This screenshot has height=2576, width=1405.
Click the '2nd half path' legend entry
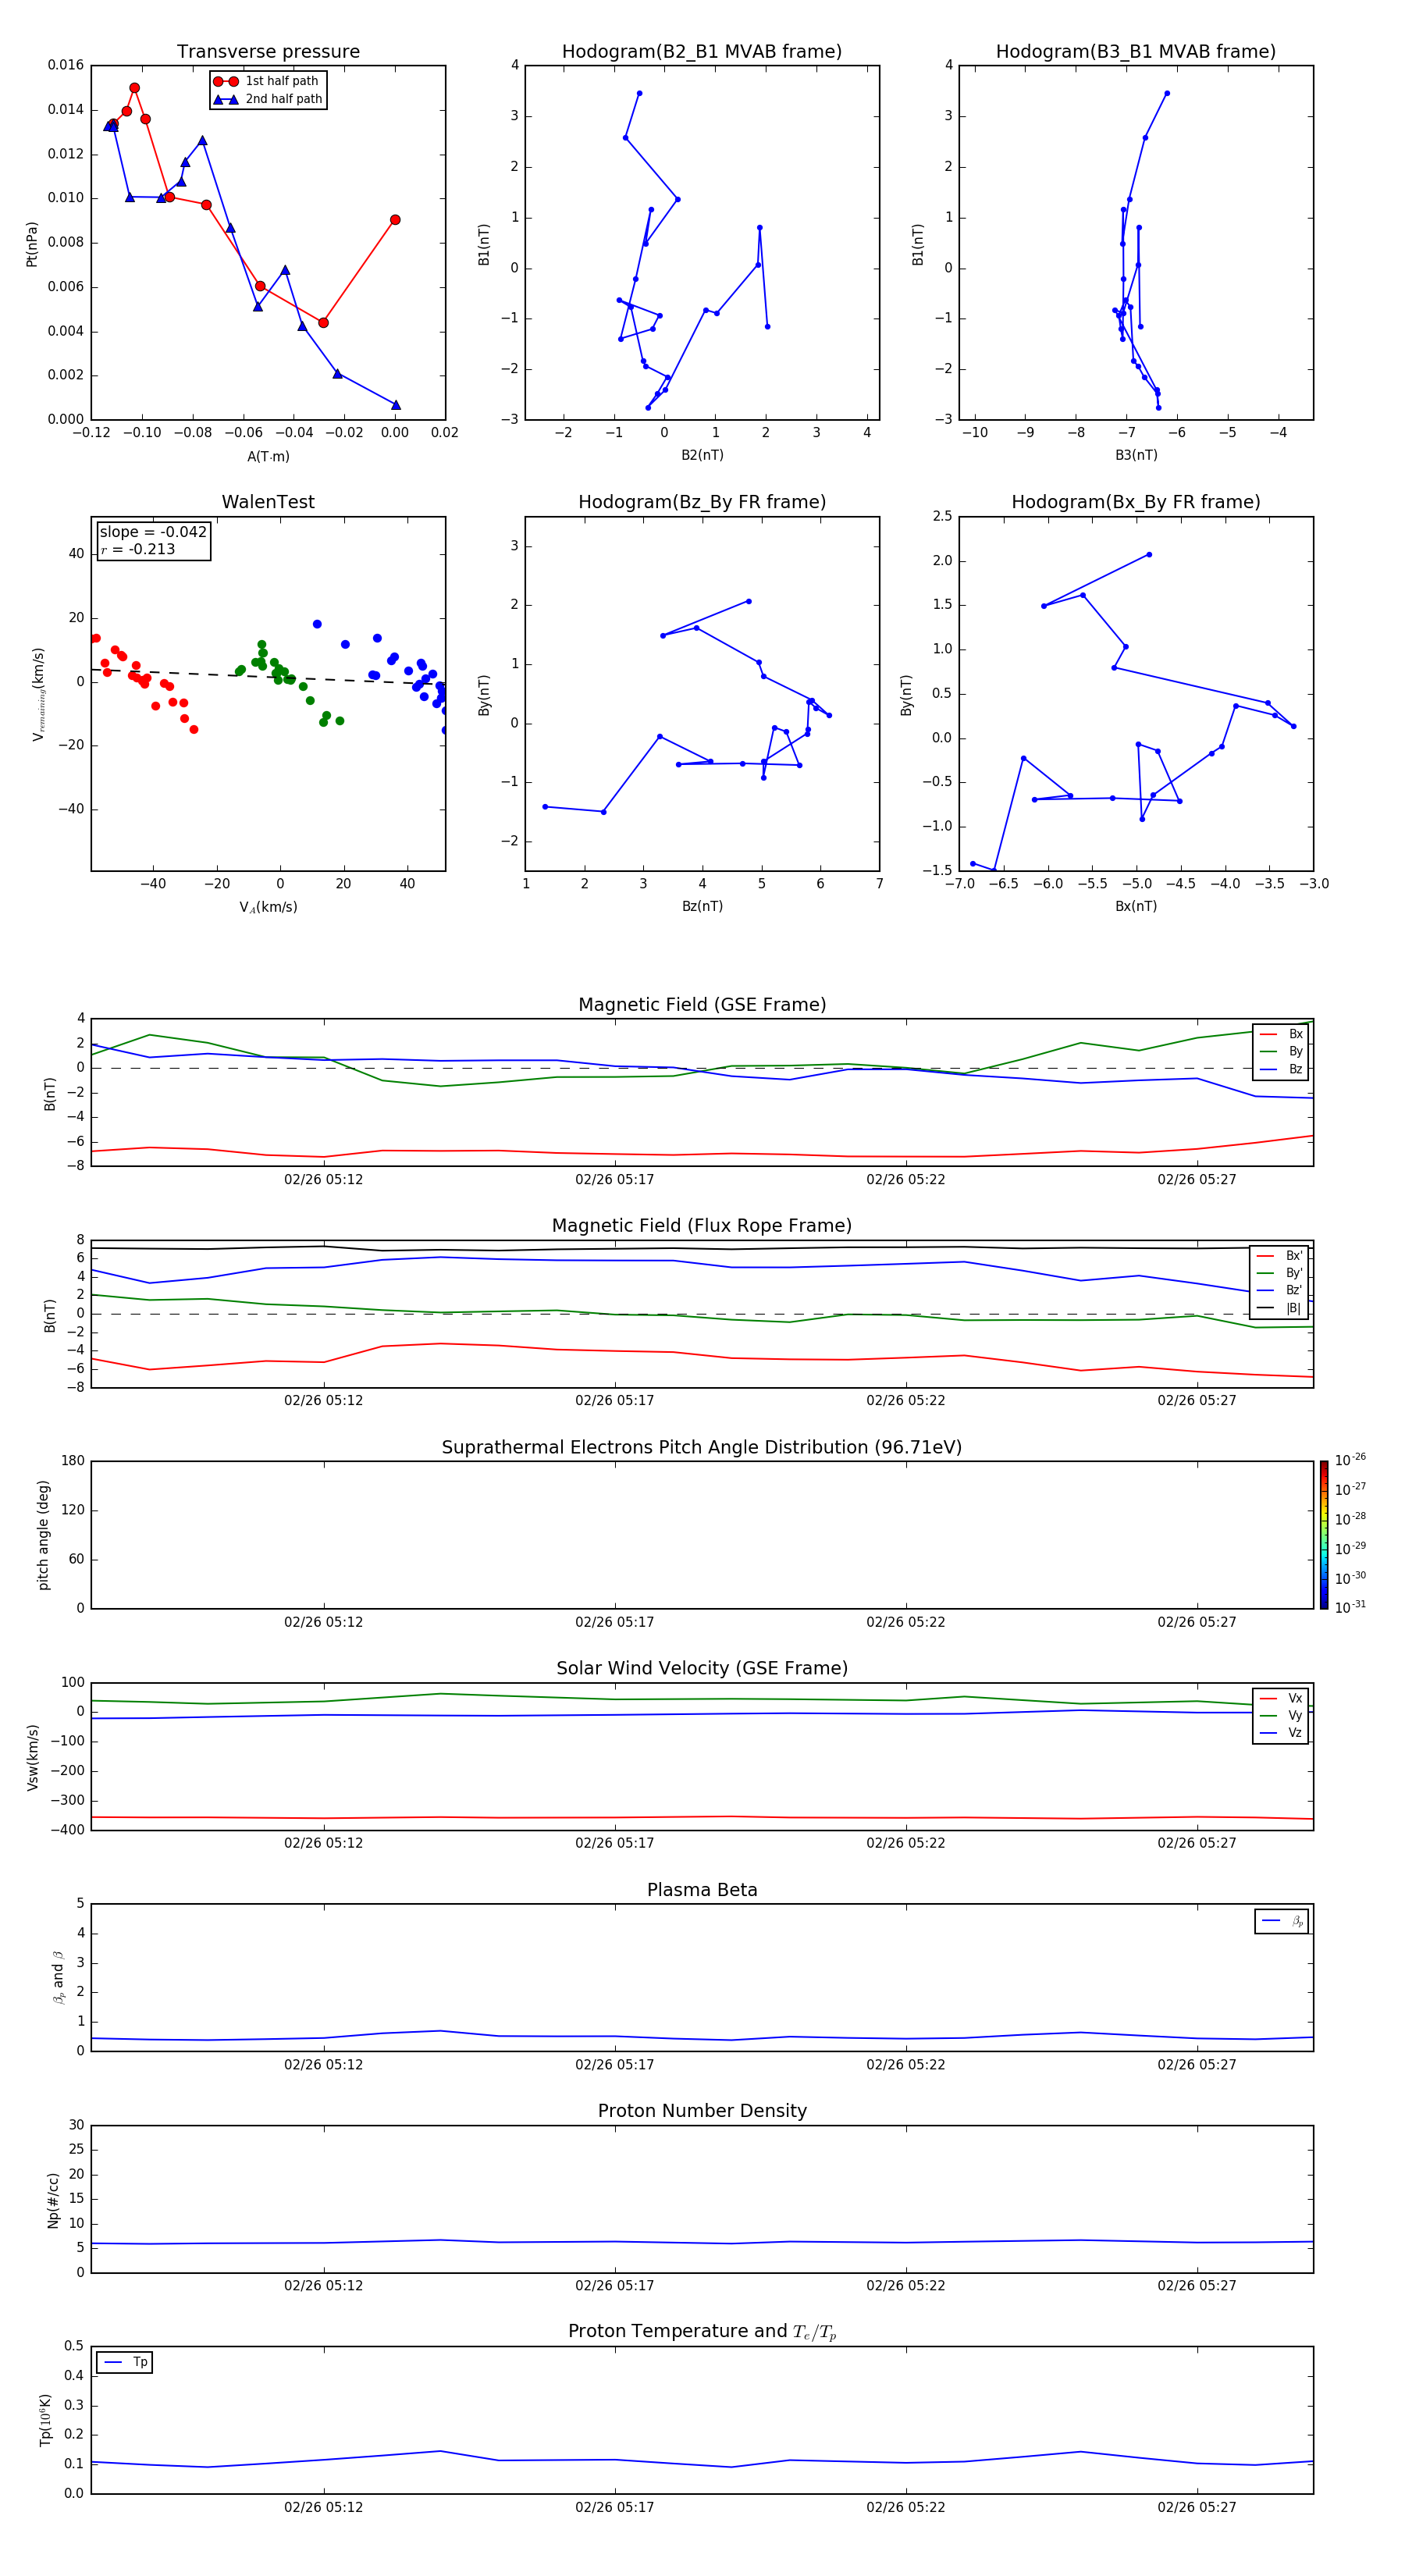268,99
